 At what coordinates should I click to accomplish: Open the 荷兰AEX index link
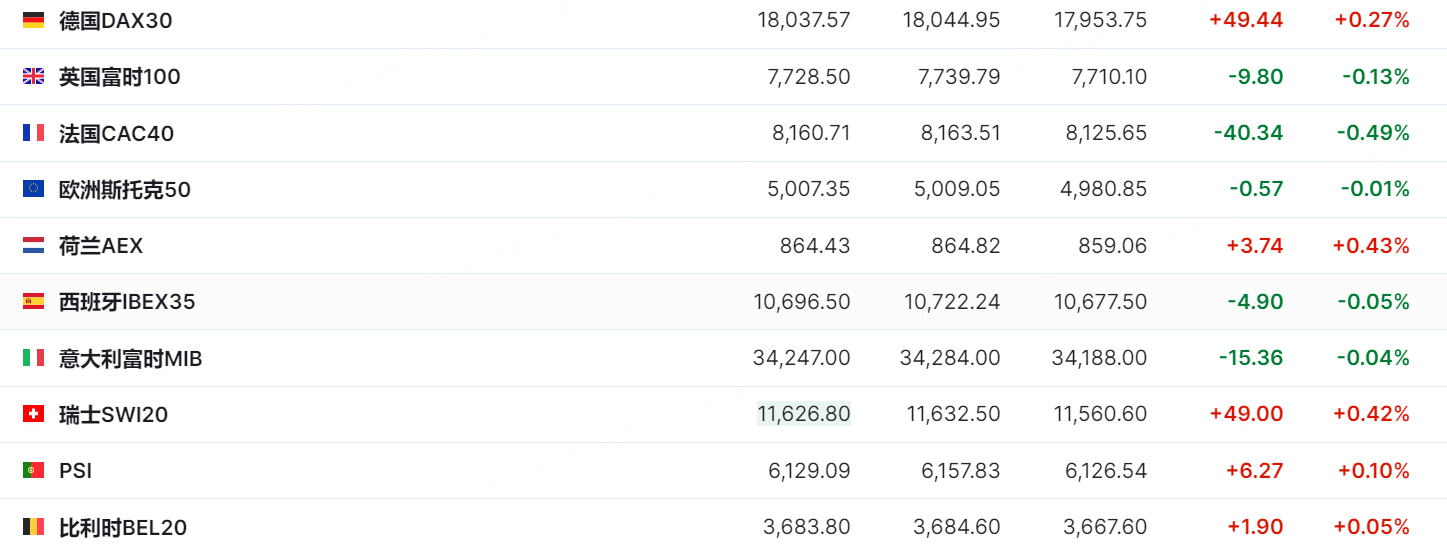click(101, 245)
